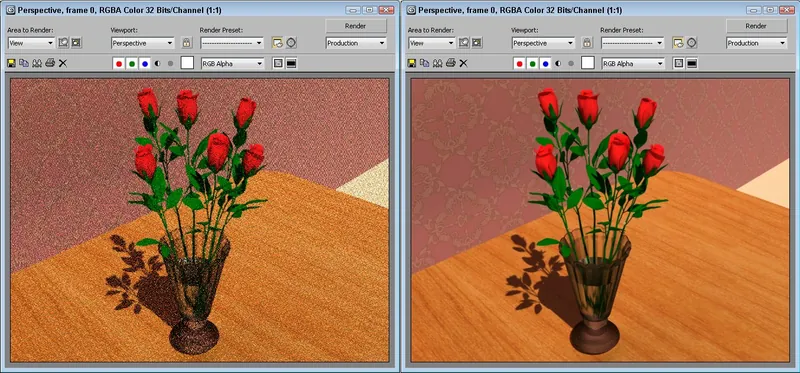Open Production dropdown in left render window
The height and width of the screenshot is (373, 800).
[356, 43]
